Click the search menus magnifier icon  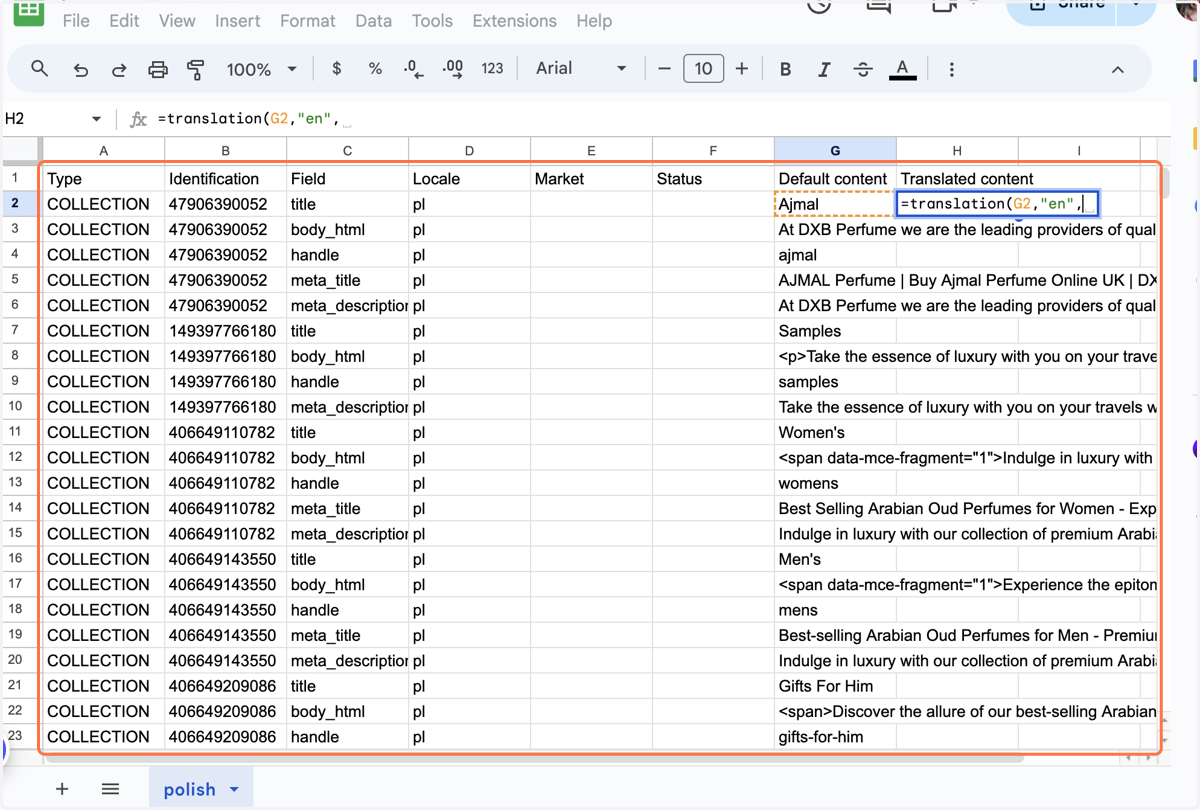pyautogui.click(x=40, y=69)
